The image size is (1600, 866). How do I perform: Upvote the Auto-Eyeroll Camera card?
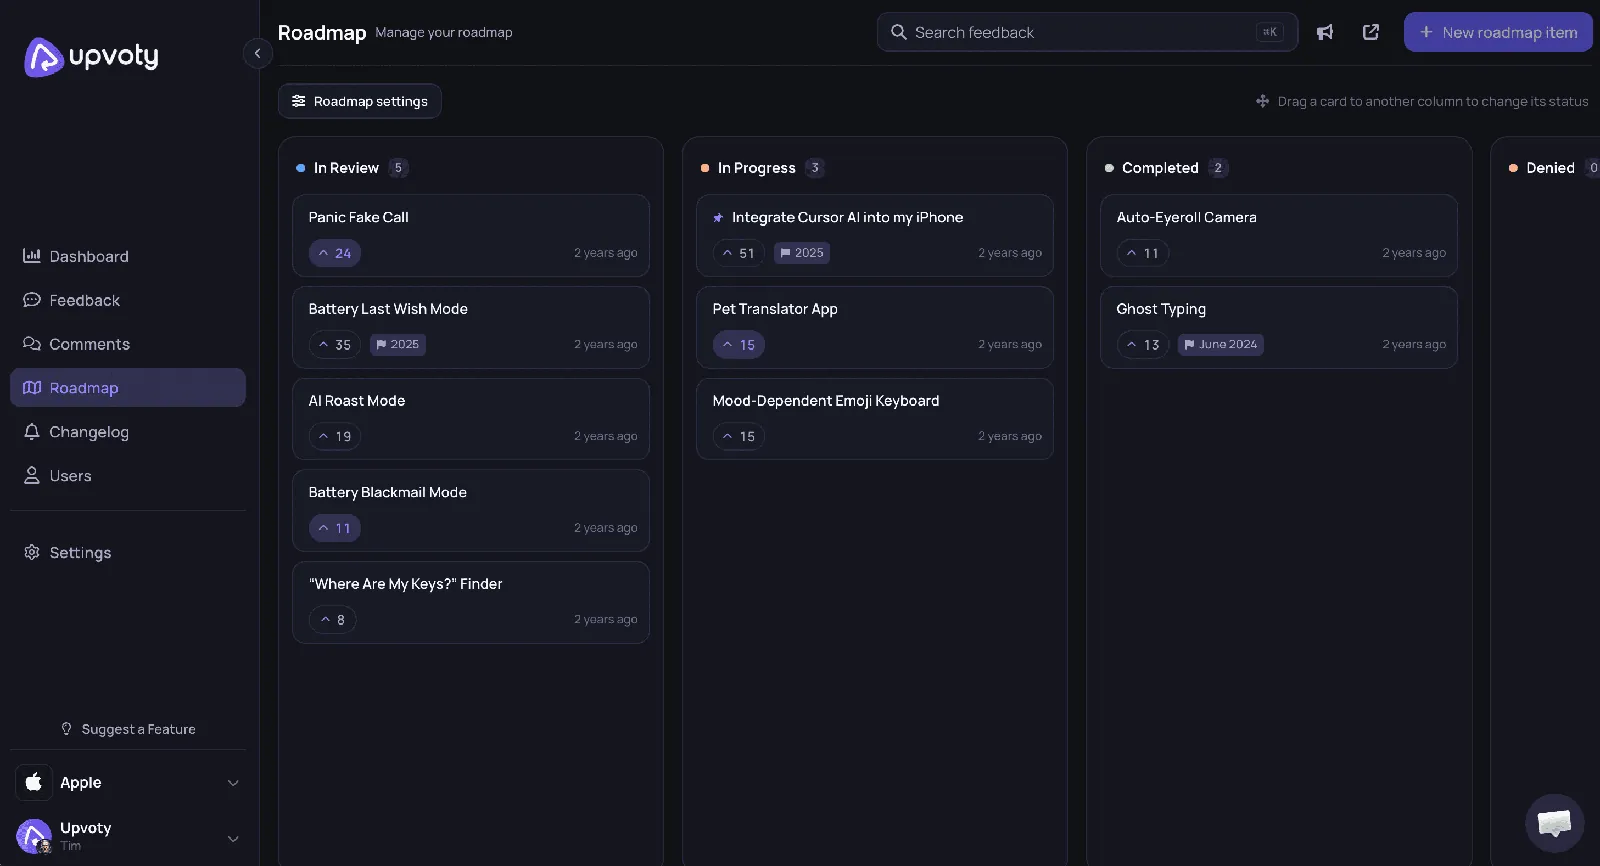(x=1142, y=253)
